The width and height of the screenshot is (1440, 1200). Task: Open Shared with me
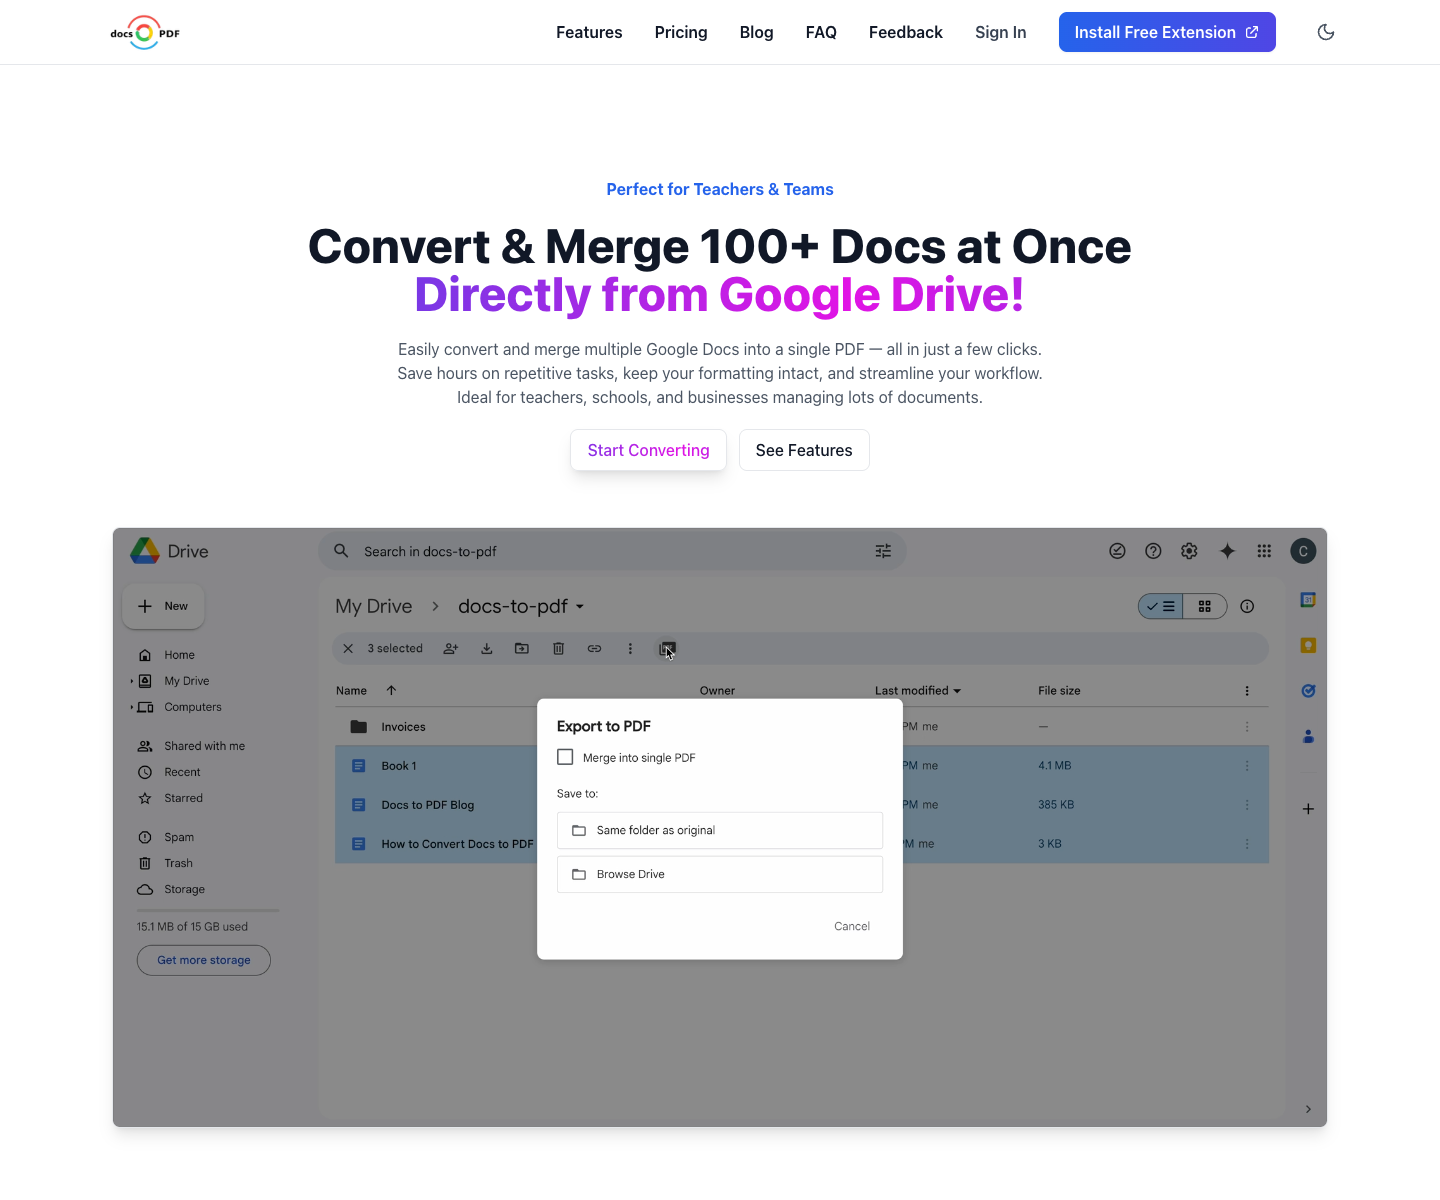(x=204, y=746)
